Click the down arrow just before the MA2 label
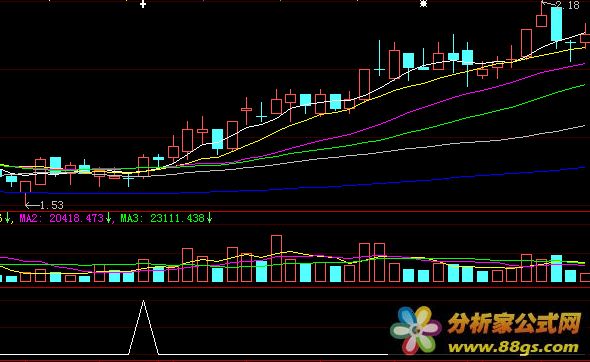This screenshot has height=362, width=590. 8,218
